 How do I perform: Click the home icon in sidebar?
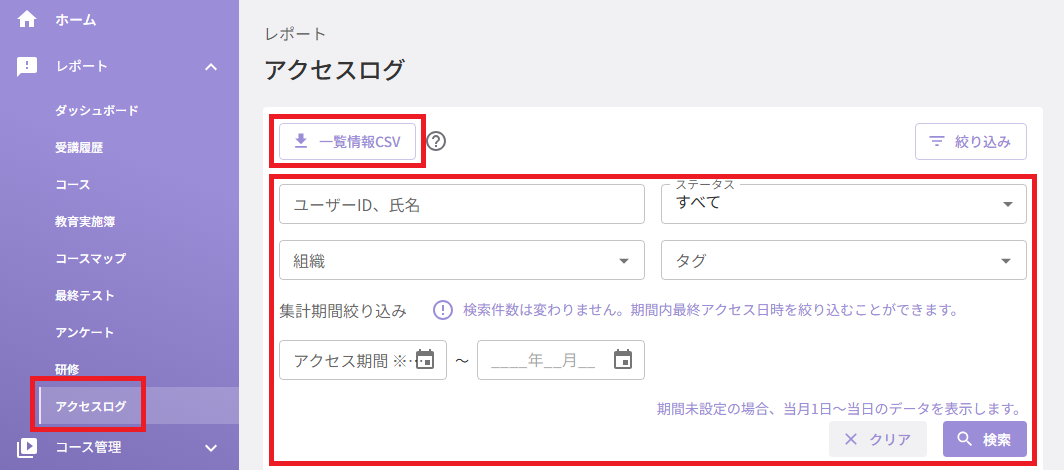(x=26, y=20)
